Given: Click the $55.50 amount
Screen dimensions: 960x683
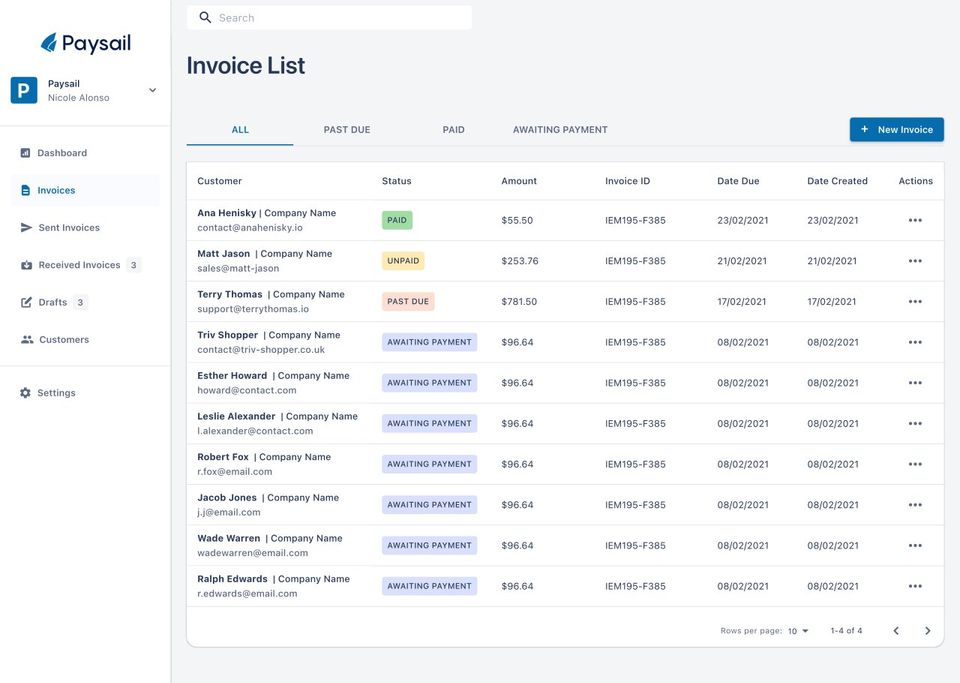Looking at the screenshot, I should (517, 220).
